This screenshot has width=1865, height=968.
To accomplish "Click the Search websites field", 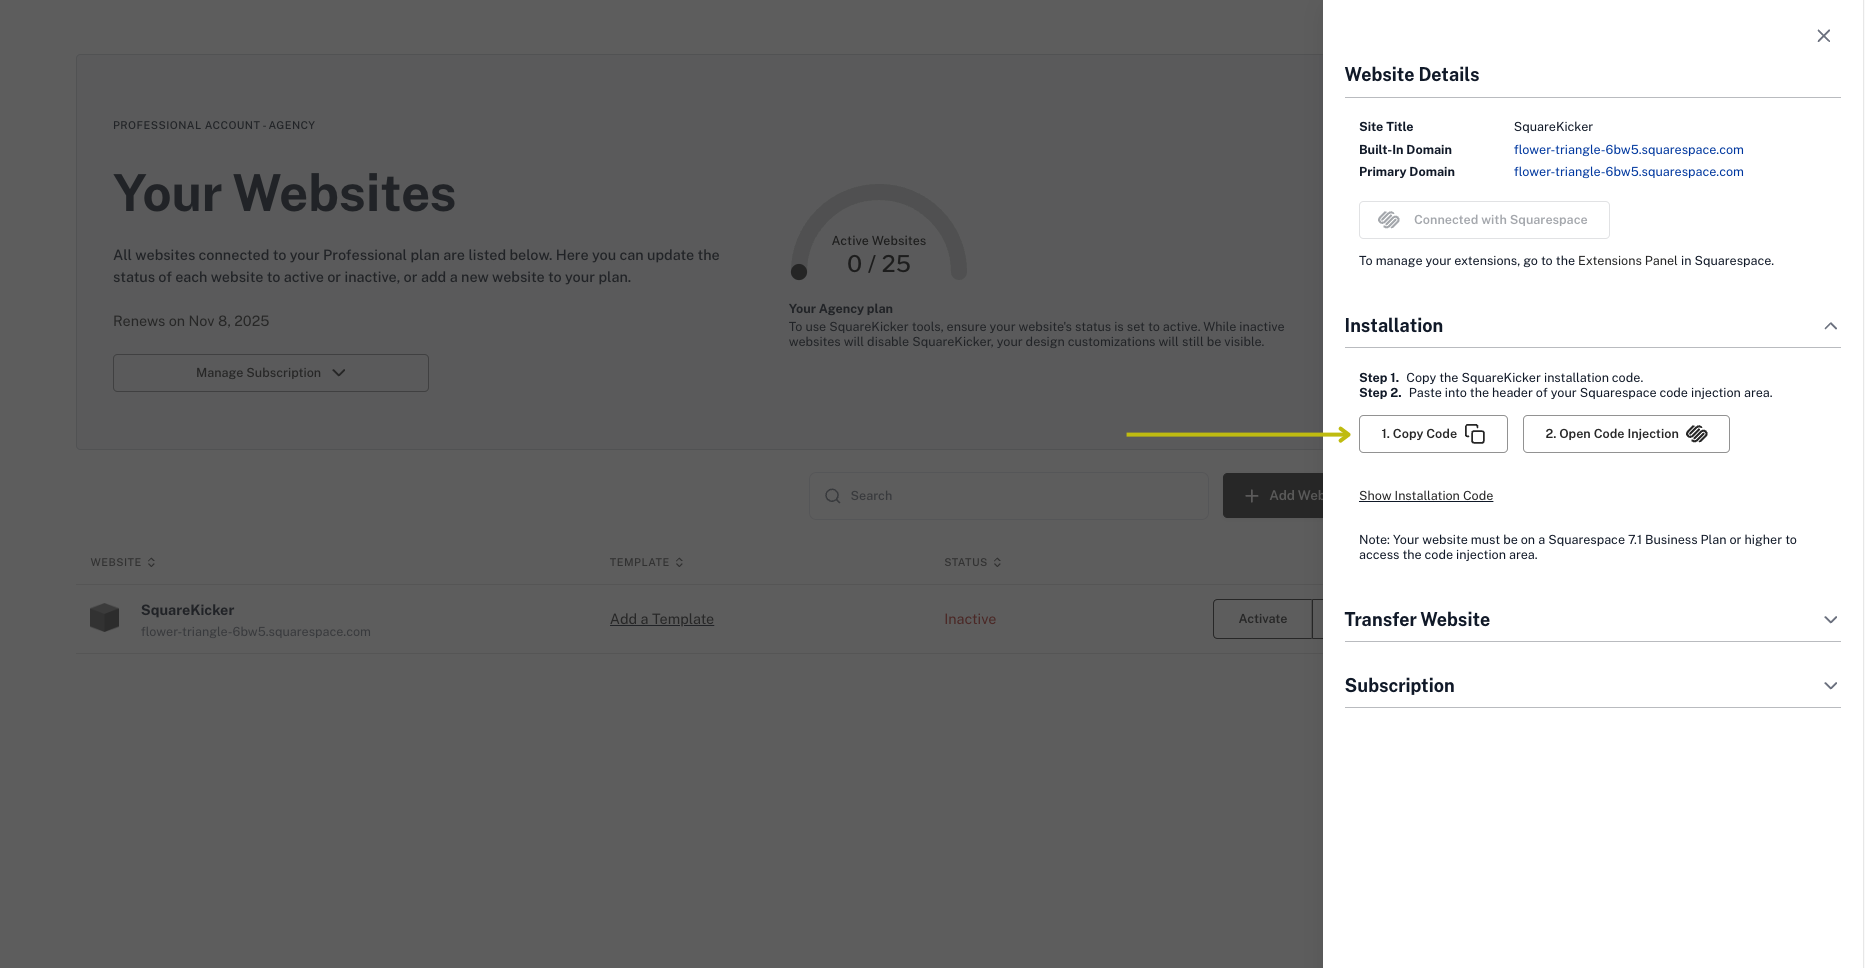I will click(x=1009, y=496).
